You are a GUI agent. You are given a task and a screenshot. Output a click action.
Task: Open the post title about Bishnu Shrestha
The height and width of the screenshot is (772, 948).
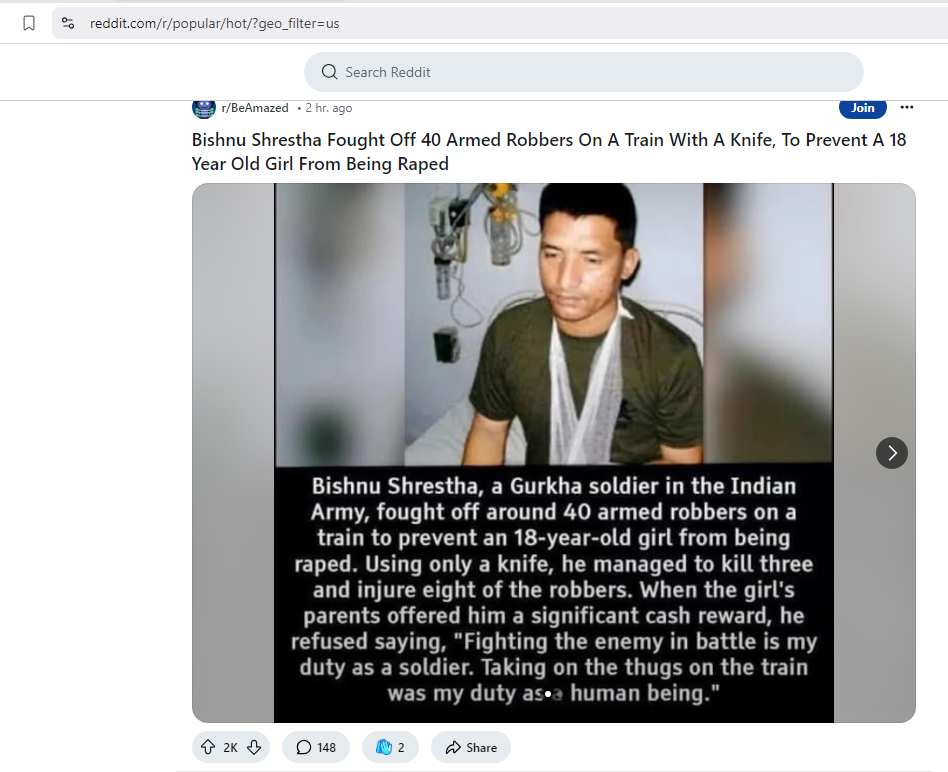(x=548, y=152)
